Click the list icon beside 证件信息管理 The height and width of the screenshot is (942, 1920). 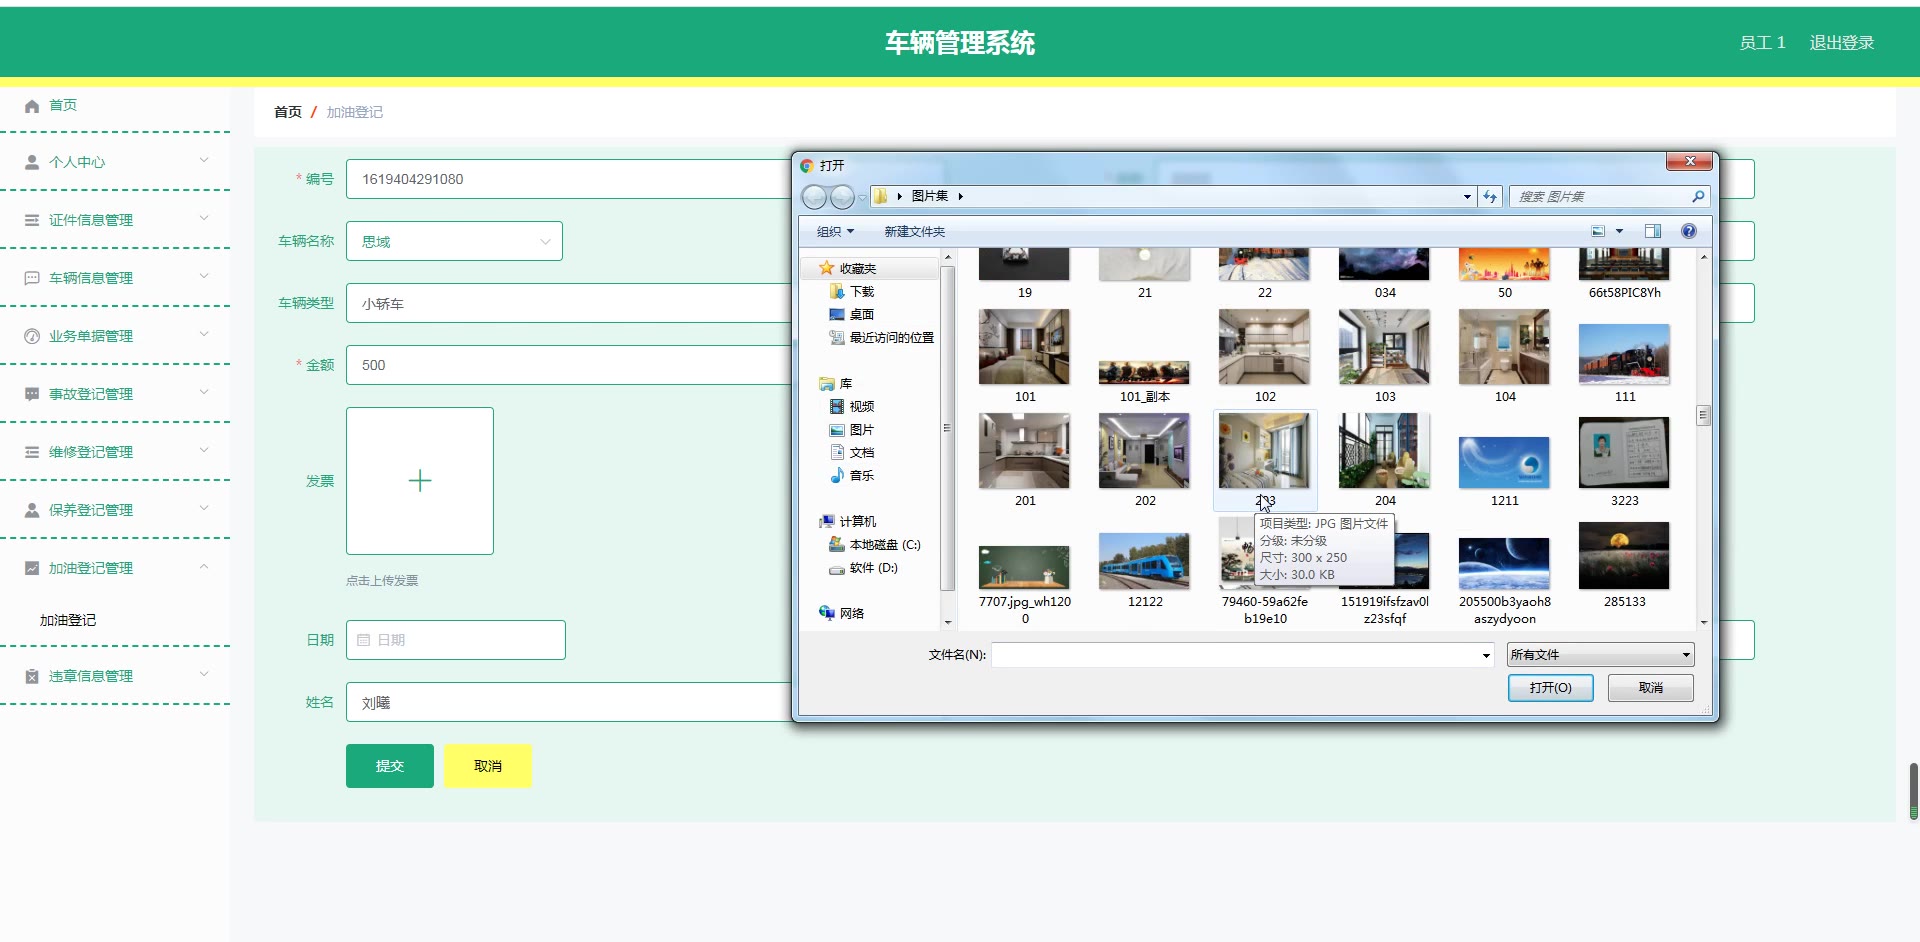(x=32, y=220)
